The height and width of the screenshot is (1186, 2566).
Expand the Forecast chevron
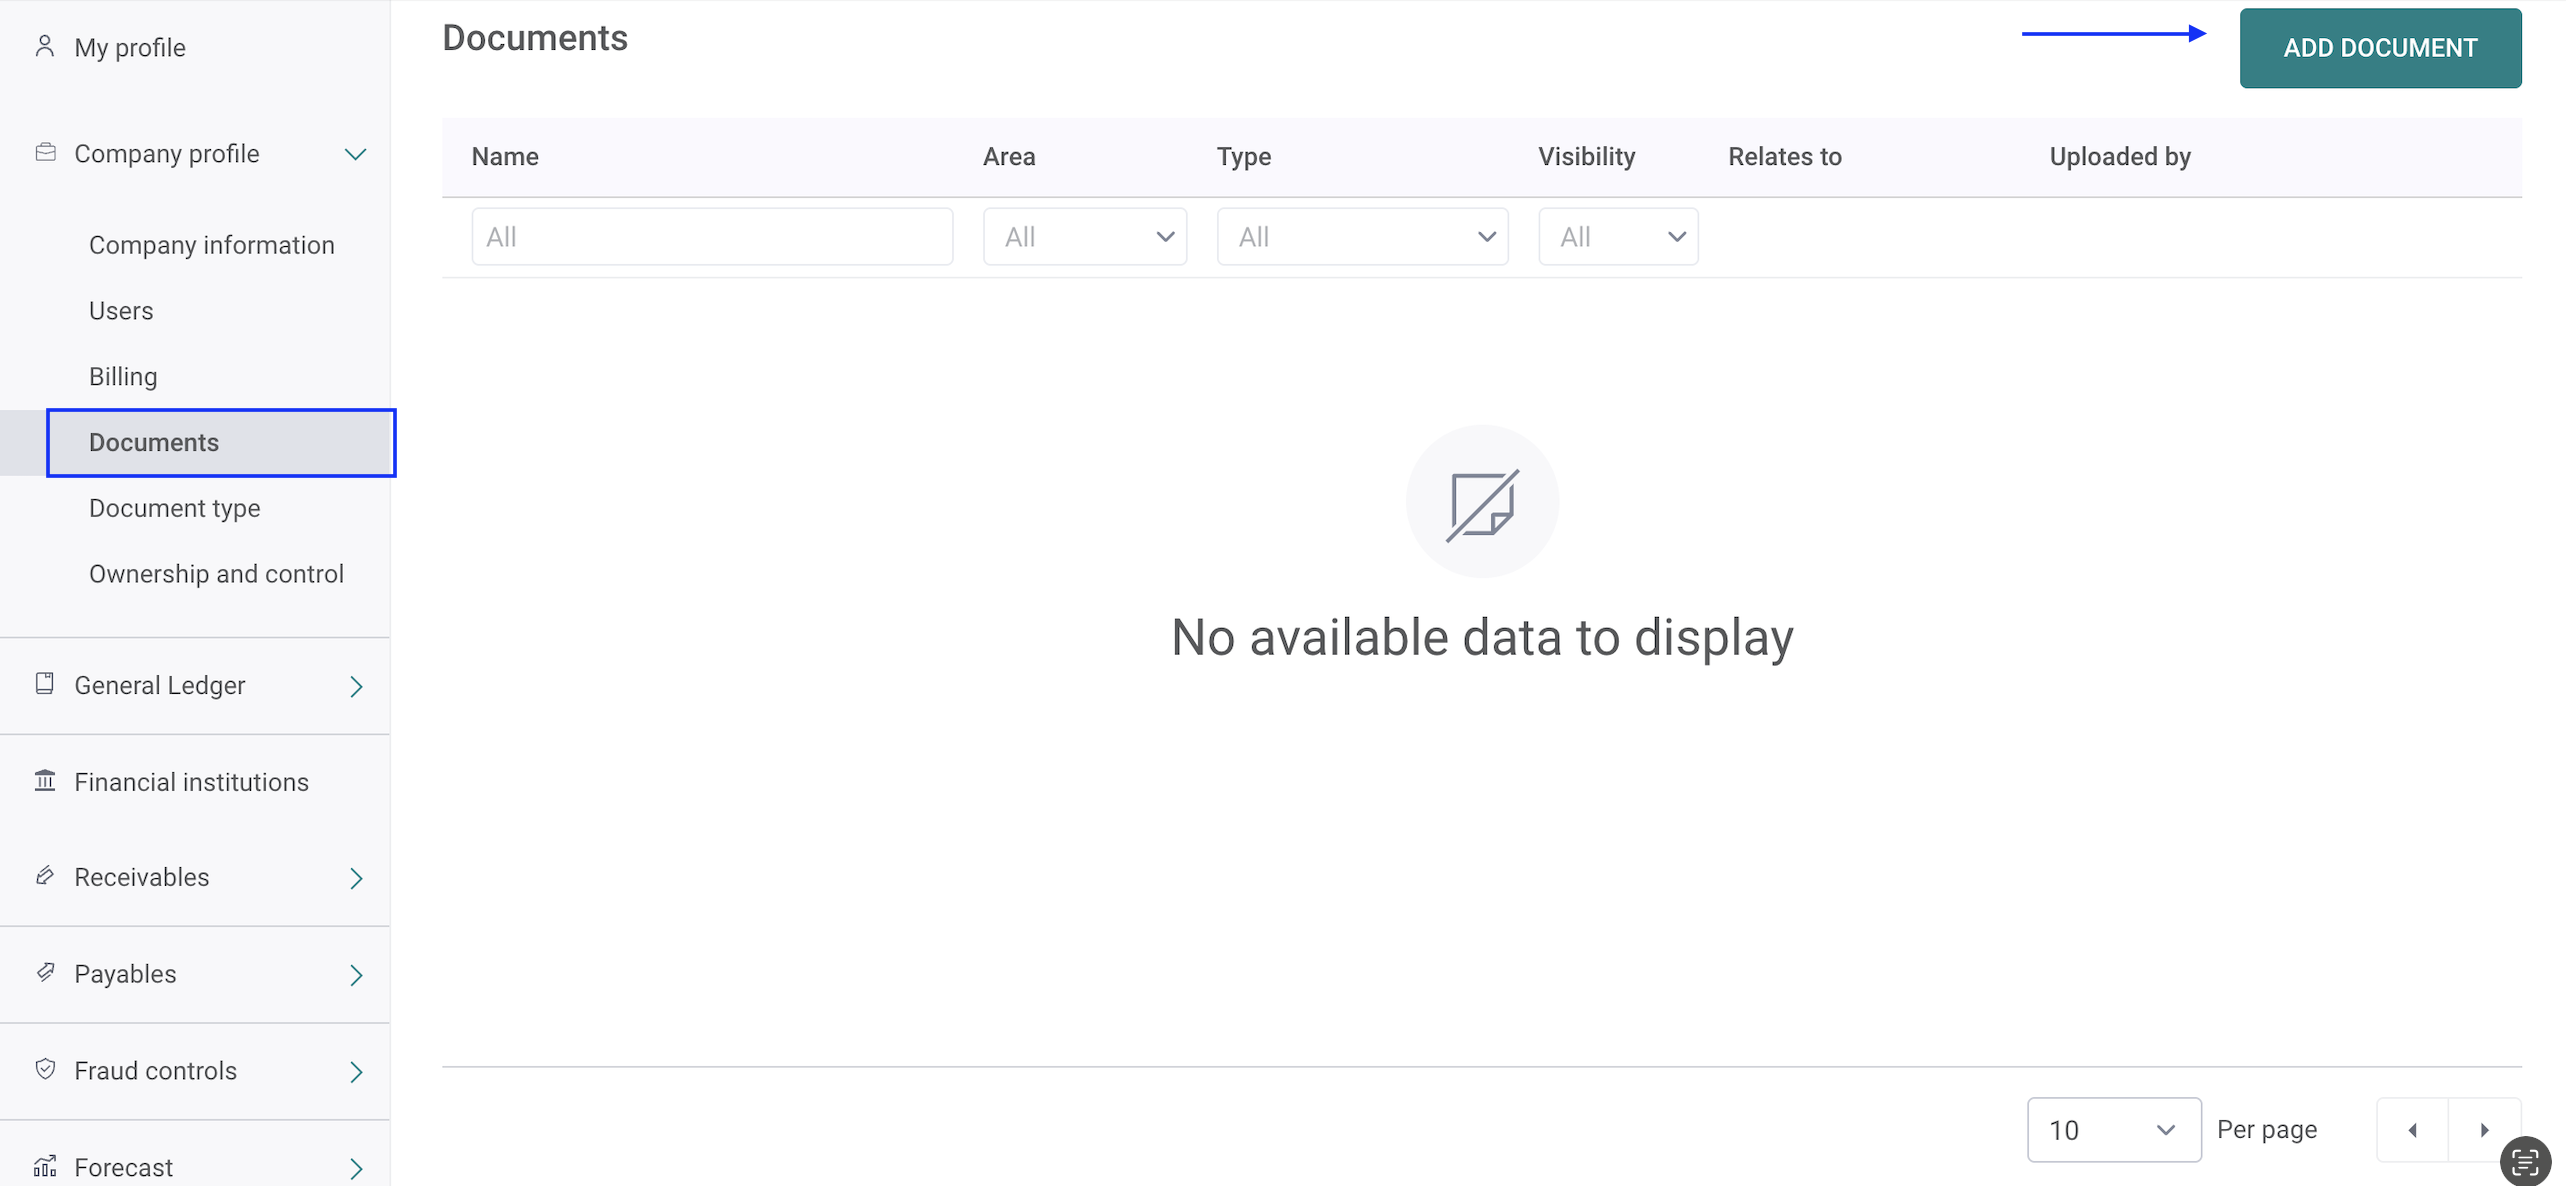(x=356, y=1168)
